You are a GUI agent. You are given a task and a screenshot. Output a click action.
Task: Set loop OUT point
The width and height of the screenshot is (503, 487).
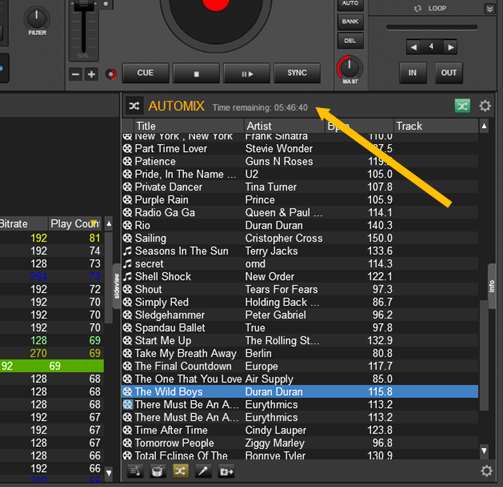449,73
